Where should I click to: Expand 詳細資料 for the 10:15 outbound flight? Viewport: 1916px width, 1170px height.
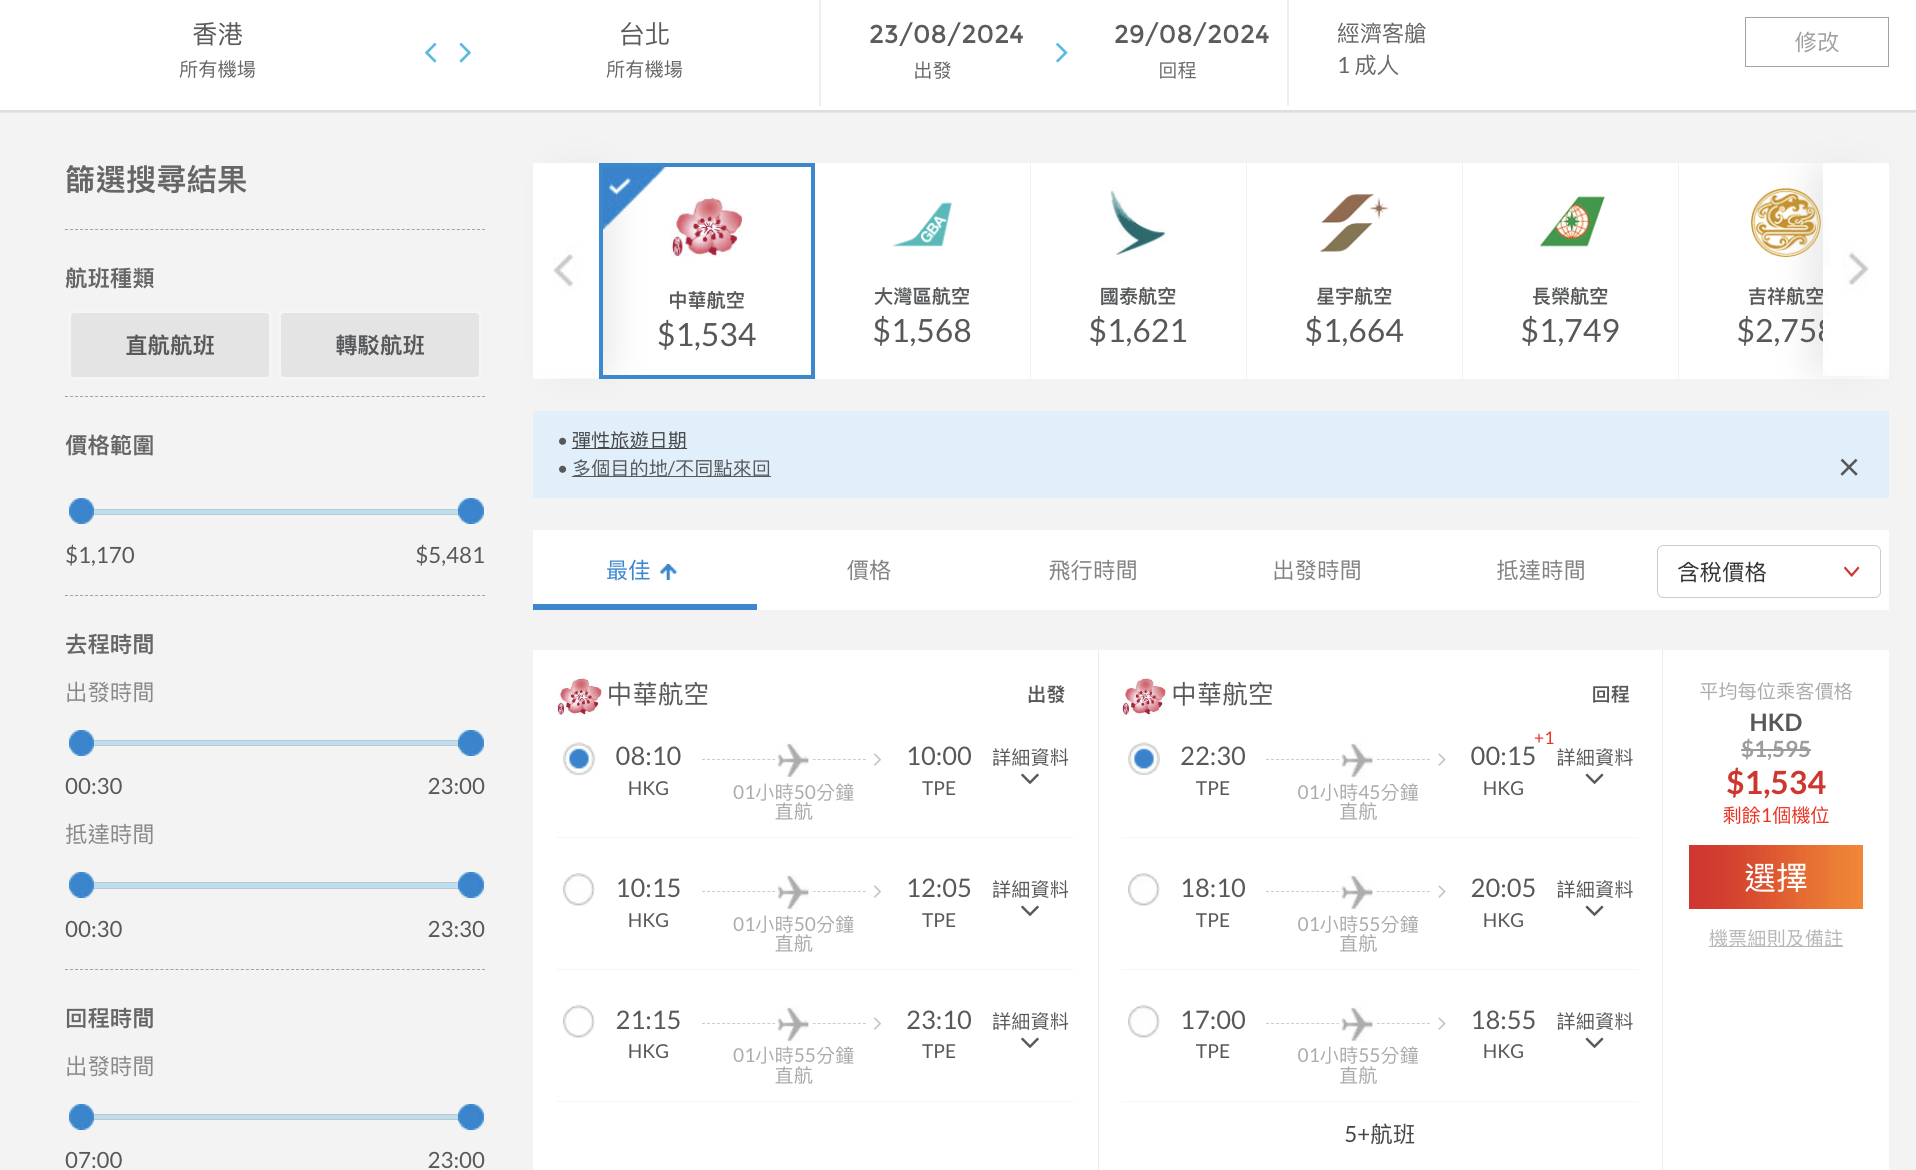(x=1030, y=898)
